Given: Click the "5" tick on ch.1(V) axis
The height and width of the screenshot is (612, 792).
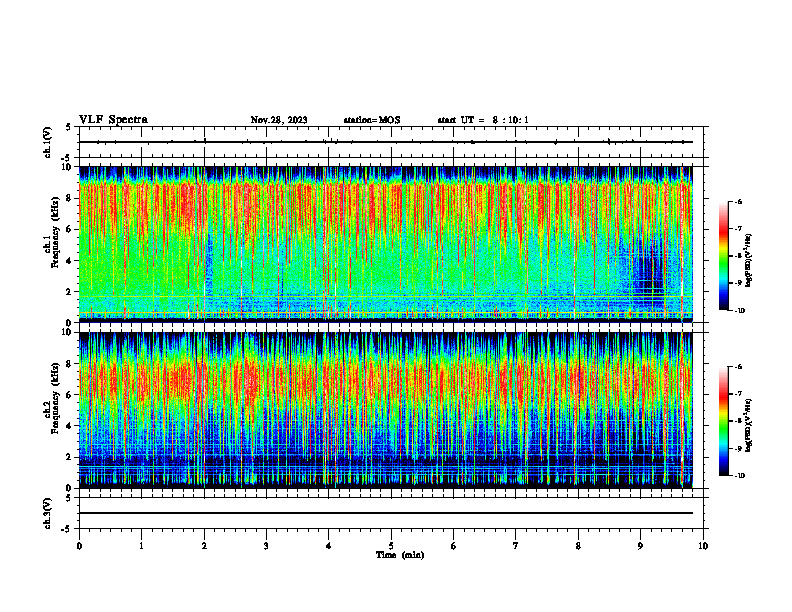Looking at the screenshot, I should coord(68,127).
